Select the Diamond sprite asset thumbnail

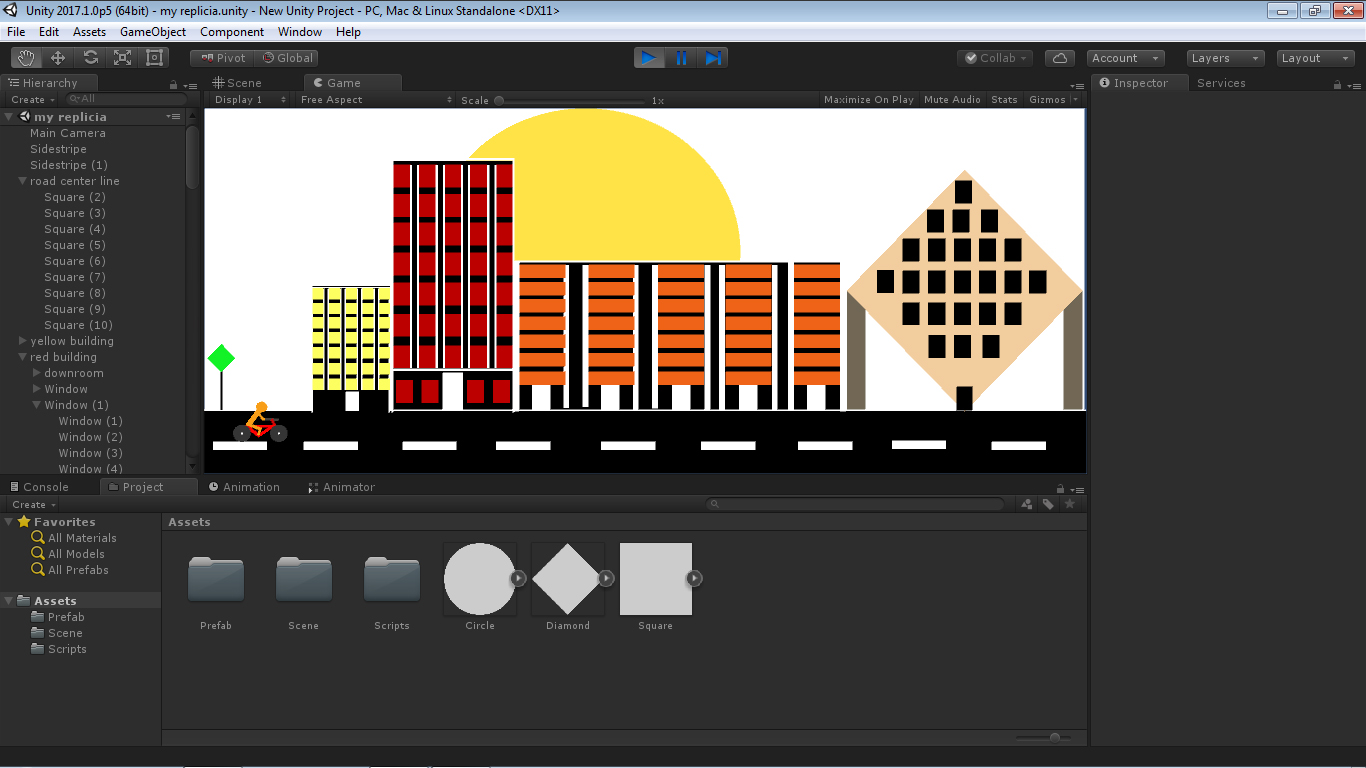567,579
